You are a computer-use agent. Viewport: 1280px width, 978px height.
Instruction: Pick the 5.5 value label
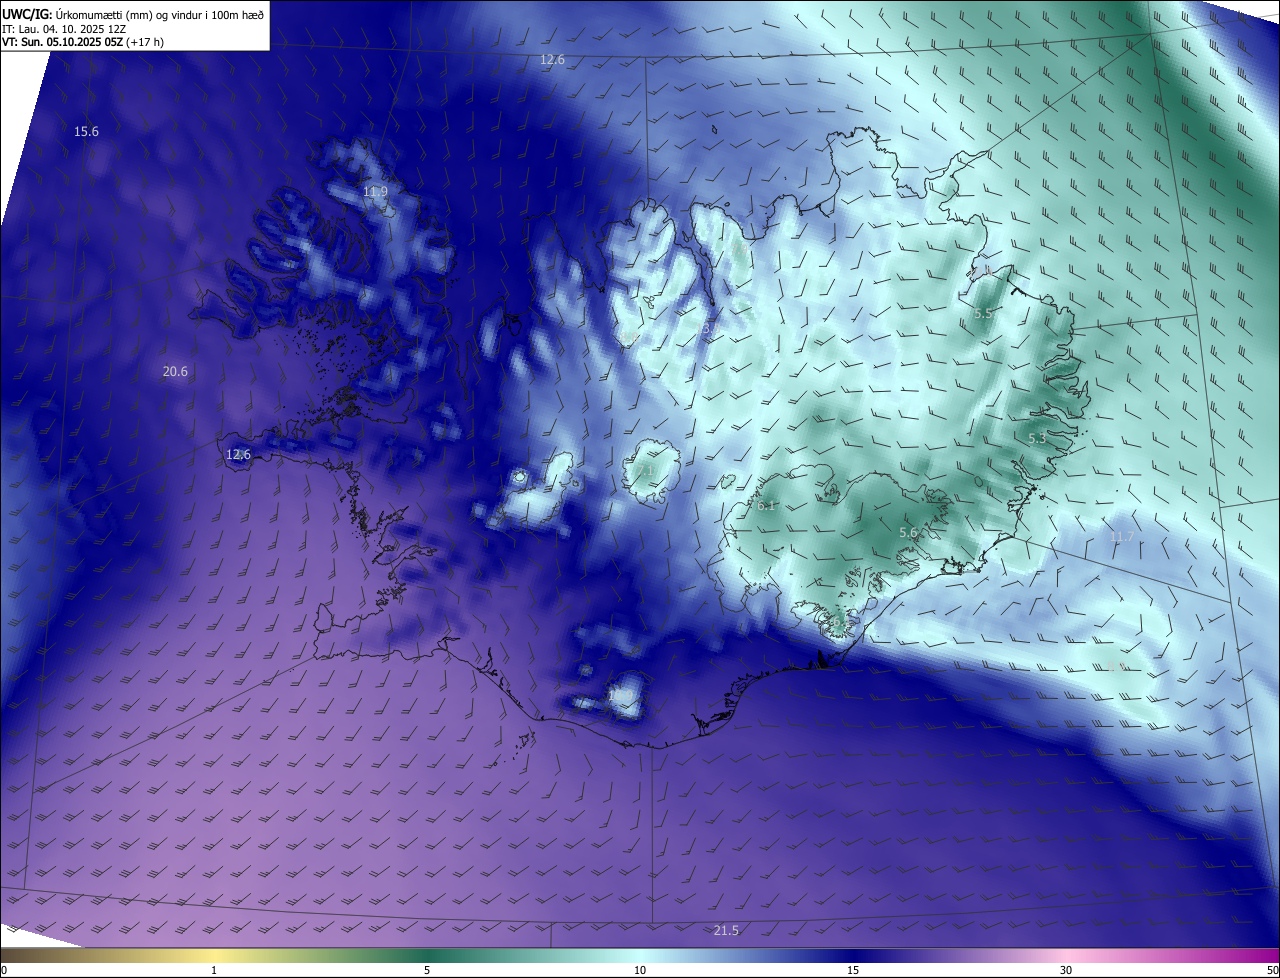pos(983,313)
